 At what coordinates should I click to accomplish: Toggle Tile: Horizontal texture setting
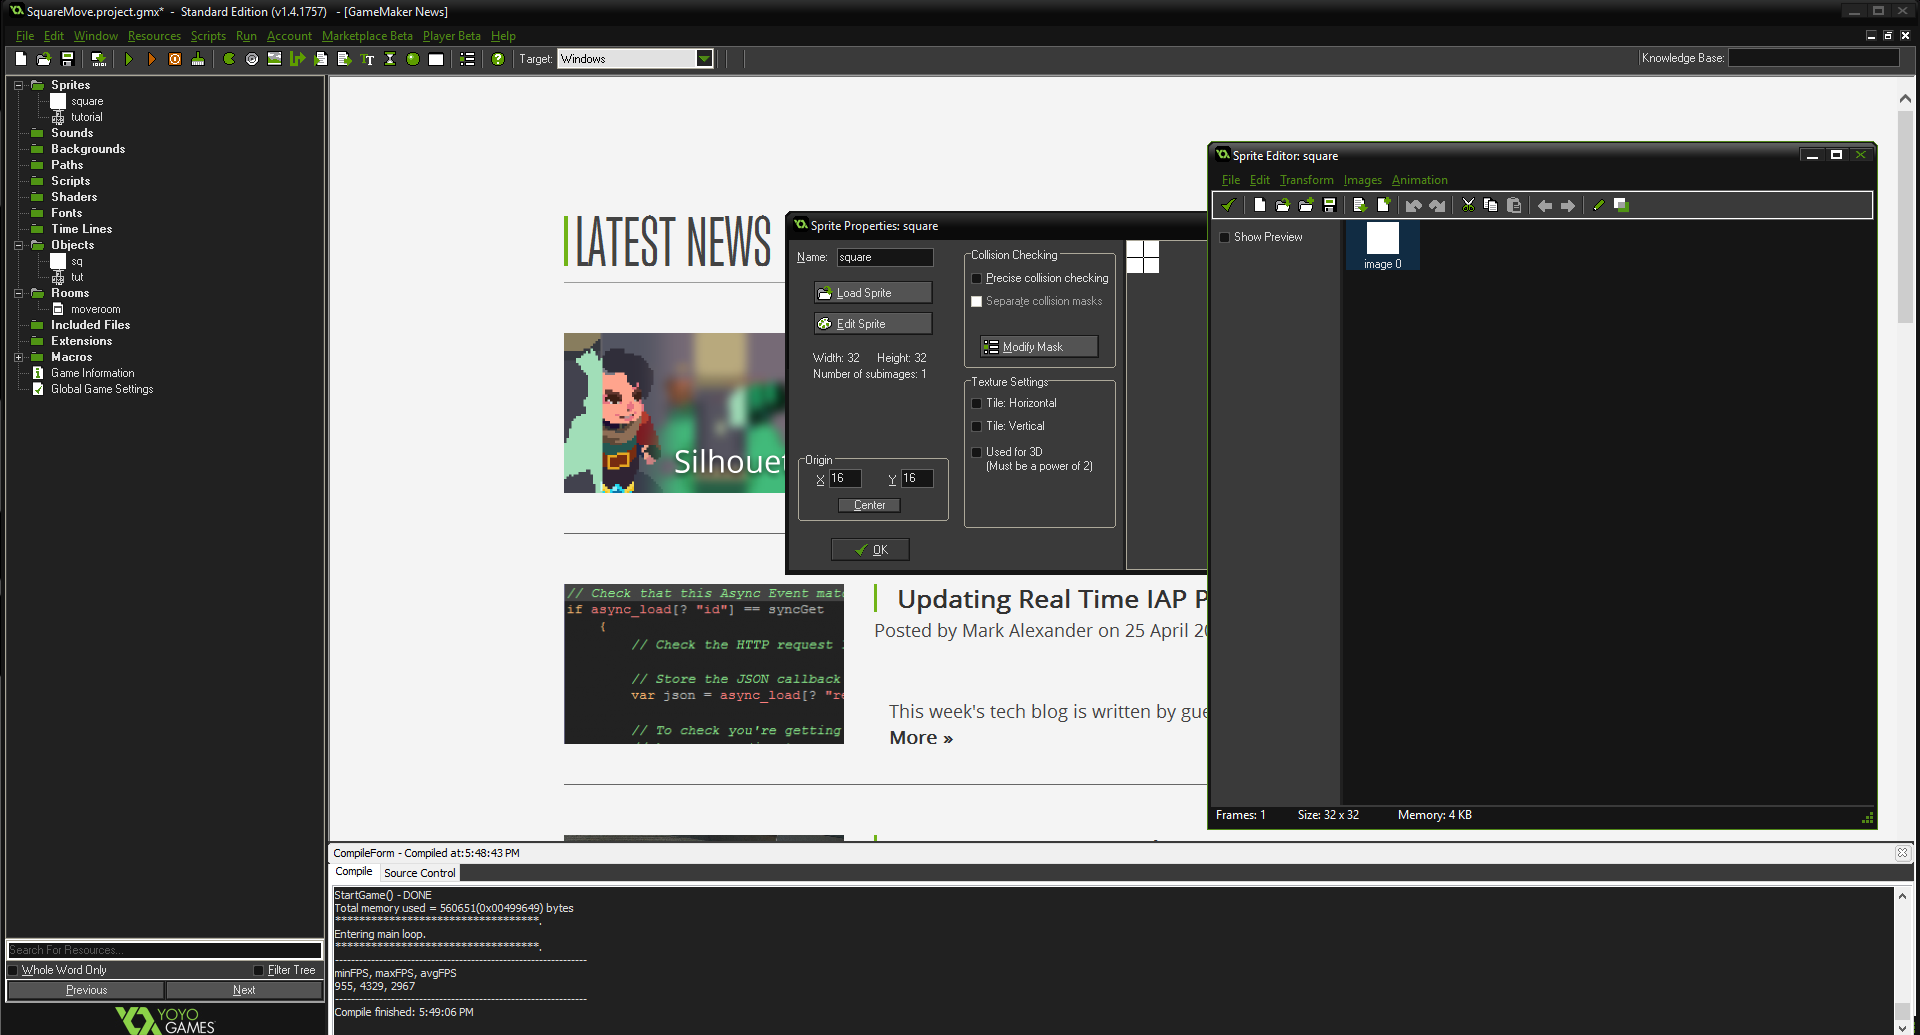(977, 403)
